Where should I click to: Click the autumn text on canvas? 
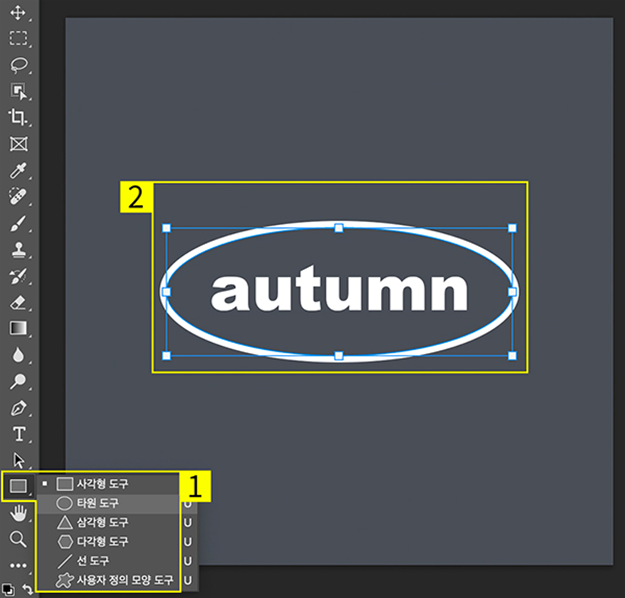point(339,288)
